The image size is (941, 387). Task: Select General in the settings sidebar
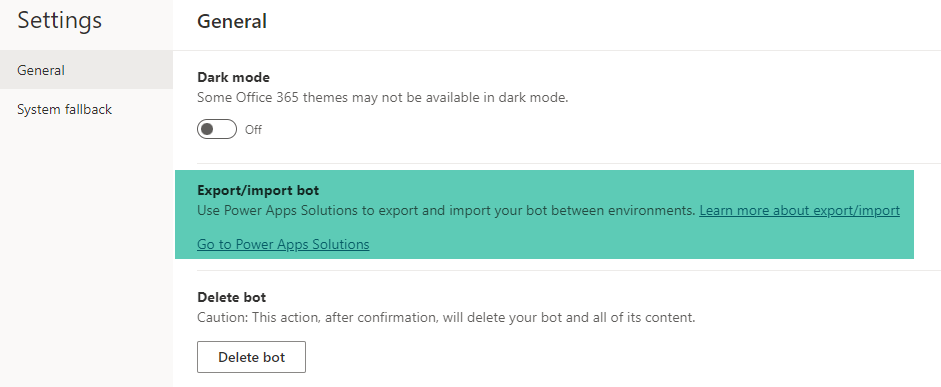86,70
